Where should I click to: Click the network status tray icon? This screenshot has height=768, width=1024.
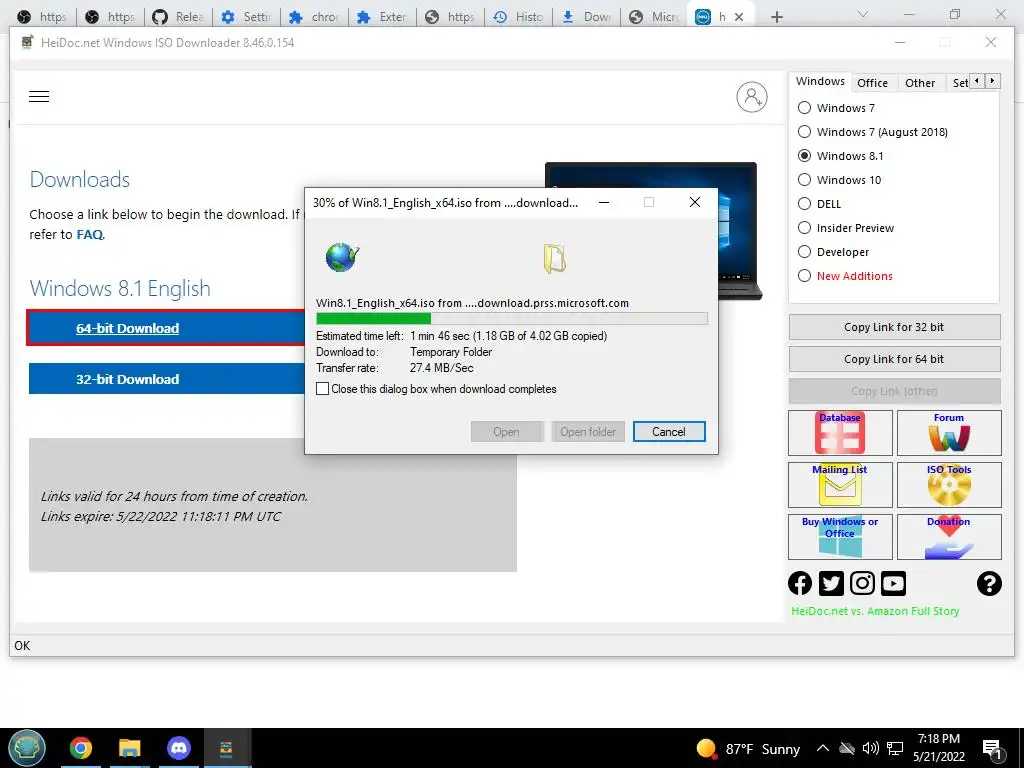pos(895,748)
